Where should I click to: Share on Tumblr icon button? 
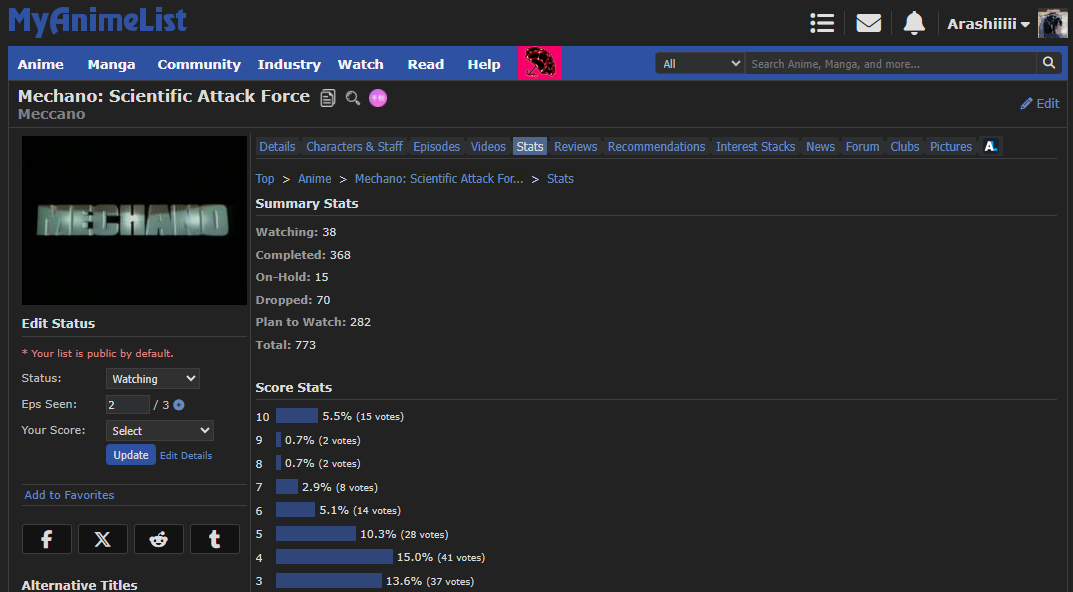coord(215,539)
